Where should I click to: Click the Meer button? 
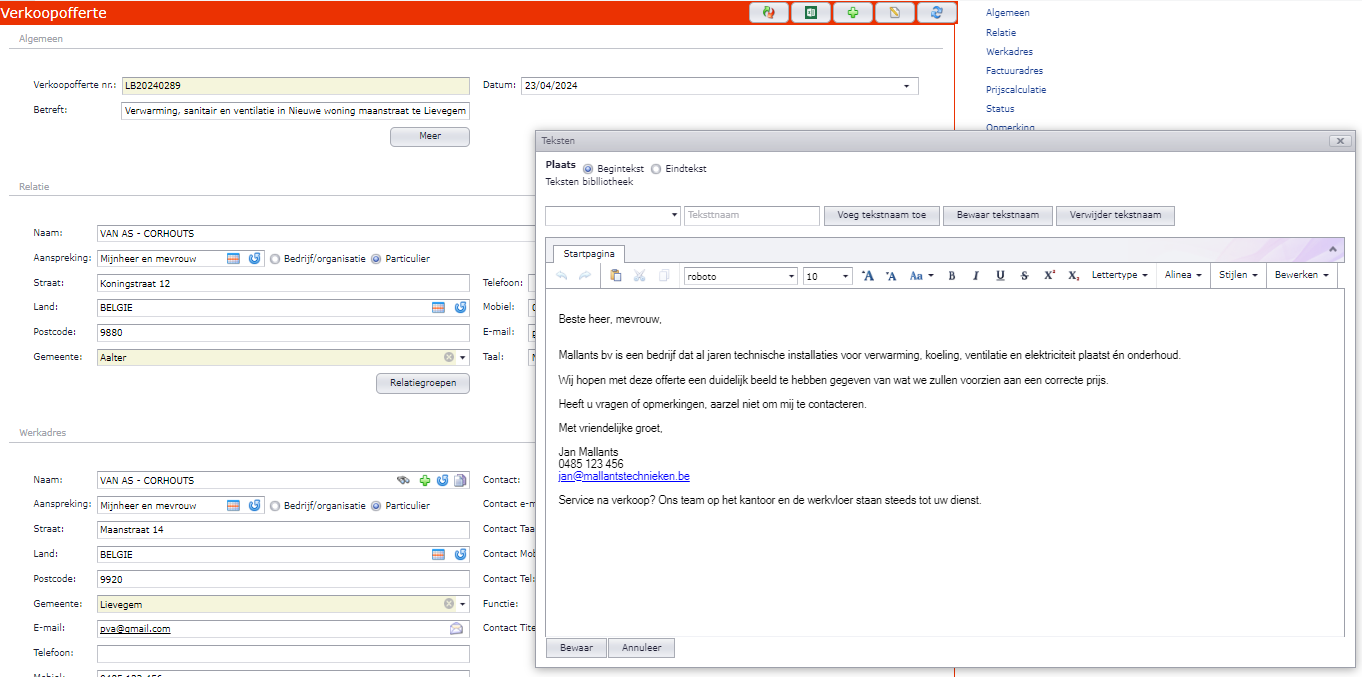click(x=430, y=137)
